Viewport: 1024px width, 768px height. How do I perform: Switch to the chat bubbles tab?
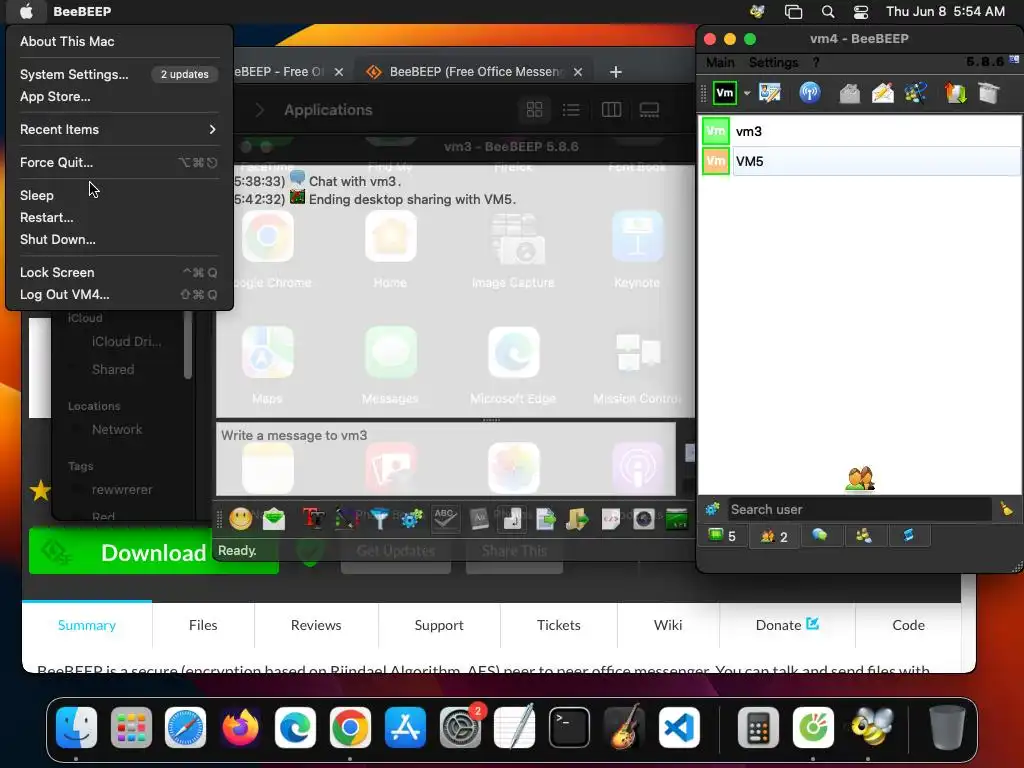820,536
